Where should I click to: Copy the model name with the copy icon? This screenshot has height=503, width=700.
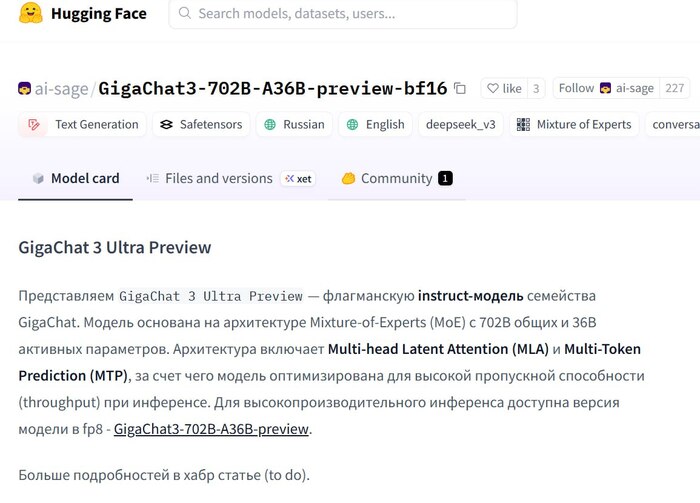(460, 88)
